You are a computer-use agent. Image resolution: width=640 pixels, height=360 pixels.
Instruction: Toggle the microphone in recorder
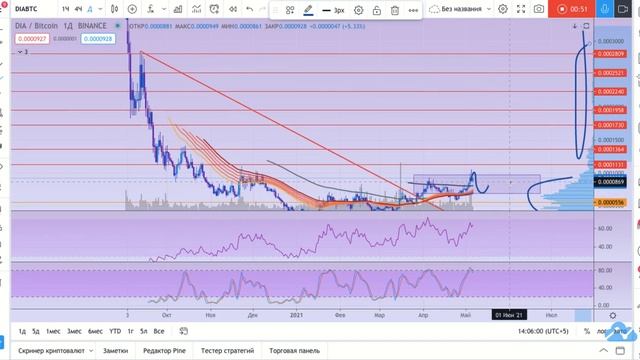[604, 9]
